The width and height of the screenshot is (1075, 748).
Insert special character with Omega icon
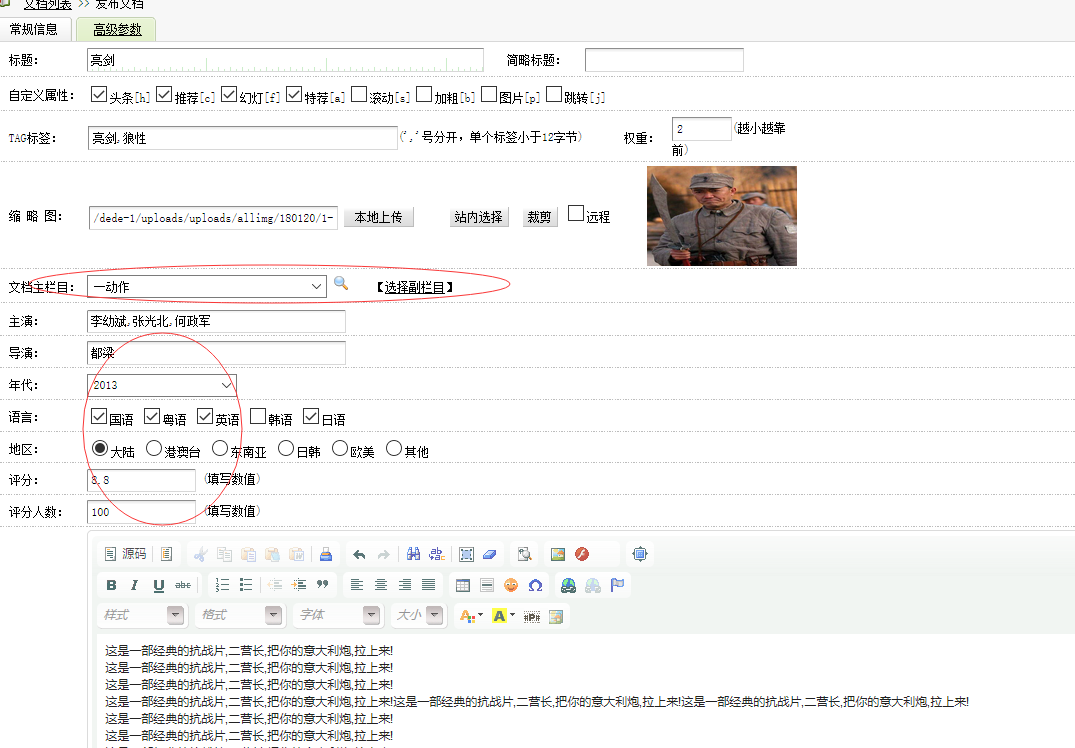click(x=535, y=585)
